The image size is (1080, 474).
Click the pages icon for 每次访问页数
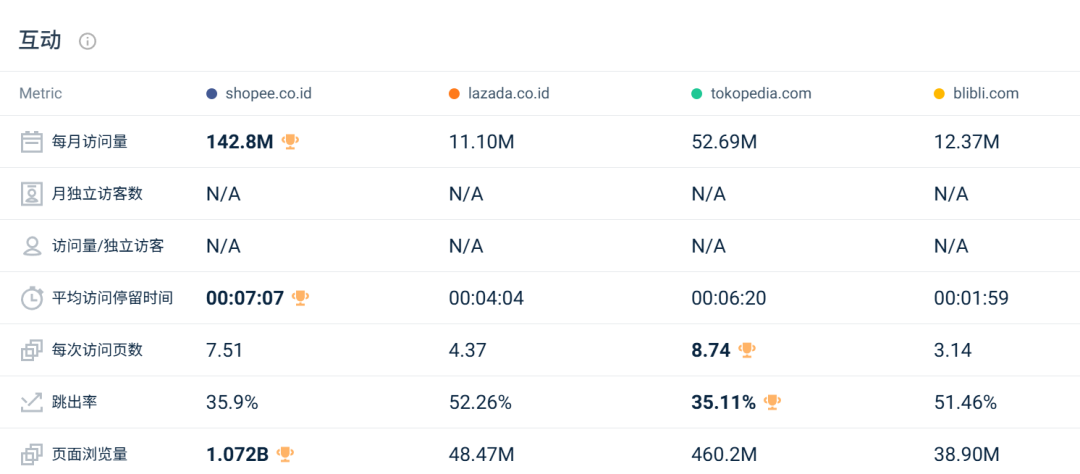(x=32, y=351)
